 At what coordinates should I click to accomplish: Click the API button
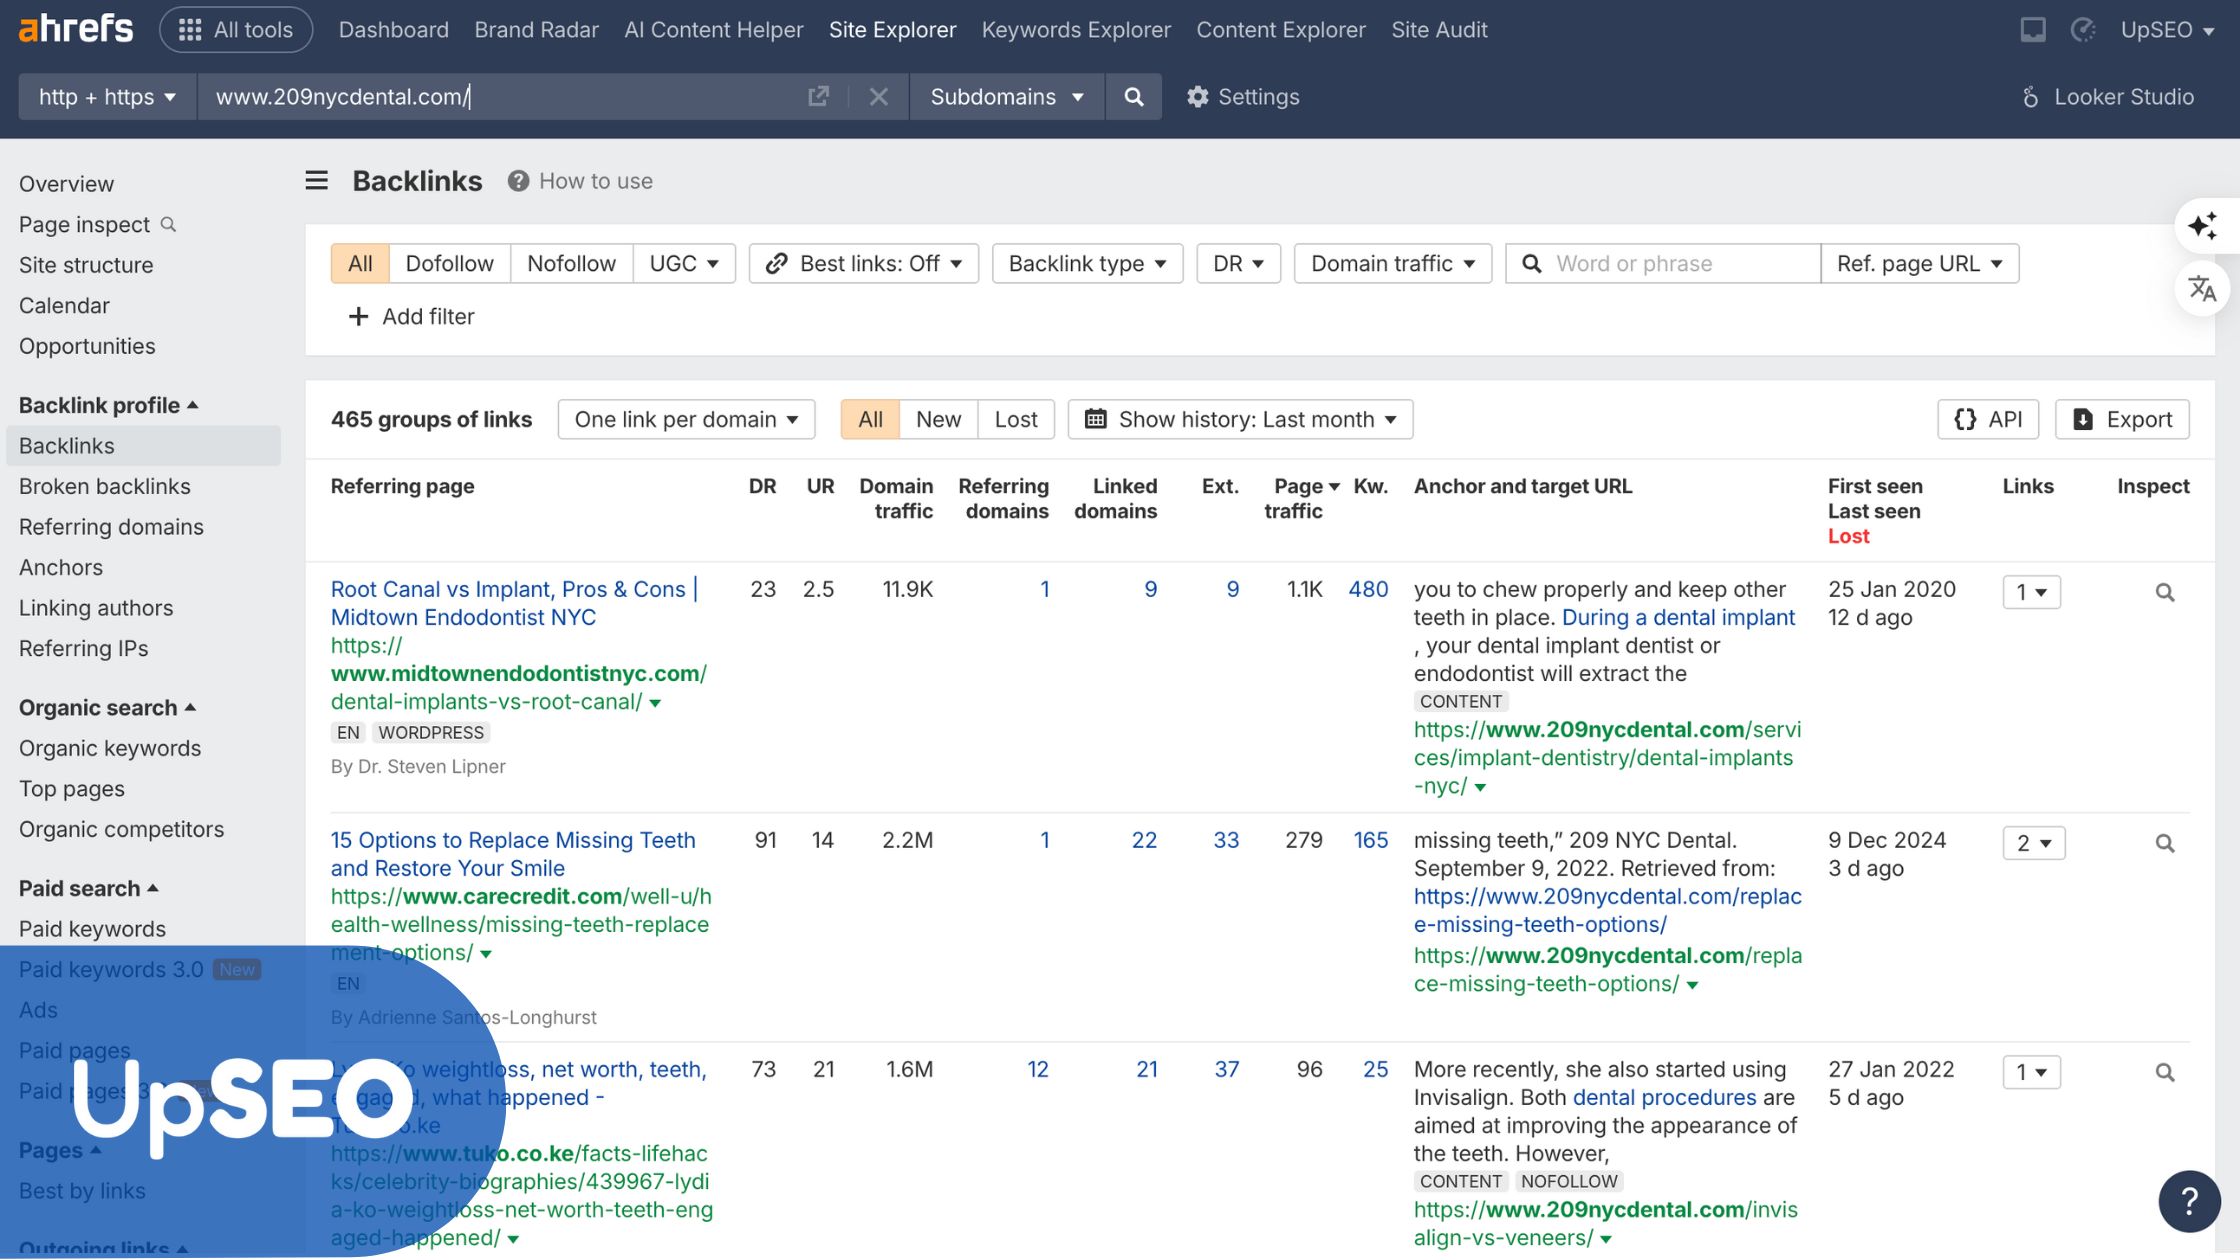coord(1989,420)
